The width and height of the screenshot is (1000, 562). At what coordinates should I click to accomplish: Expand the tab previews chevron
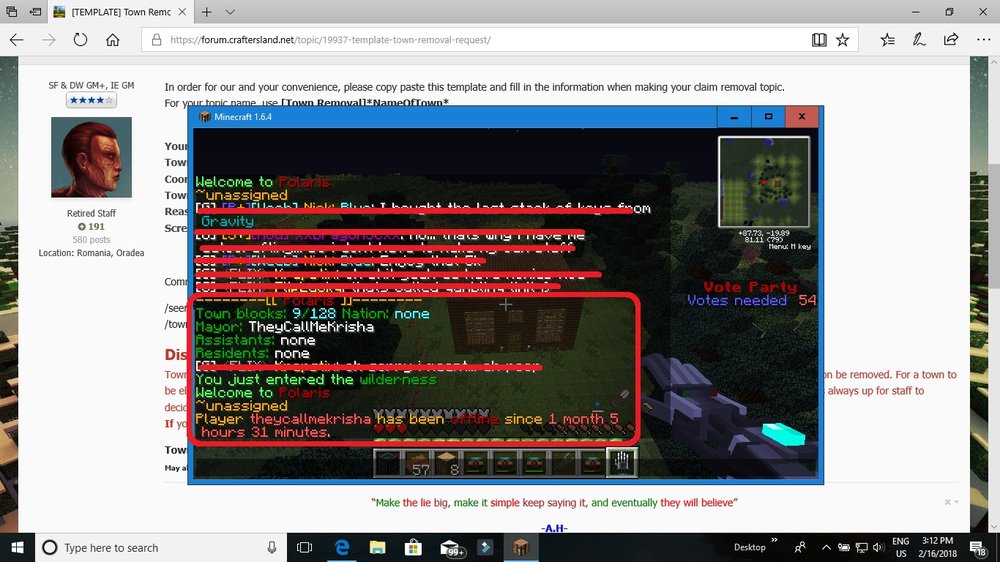tap(230, 12)
